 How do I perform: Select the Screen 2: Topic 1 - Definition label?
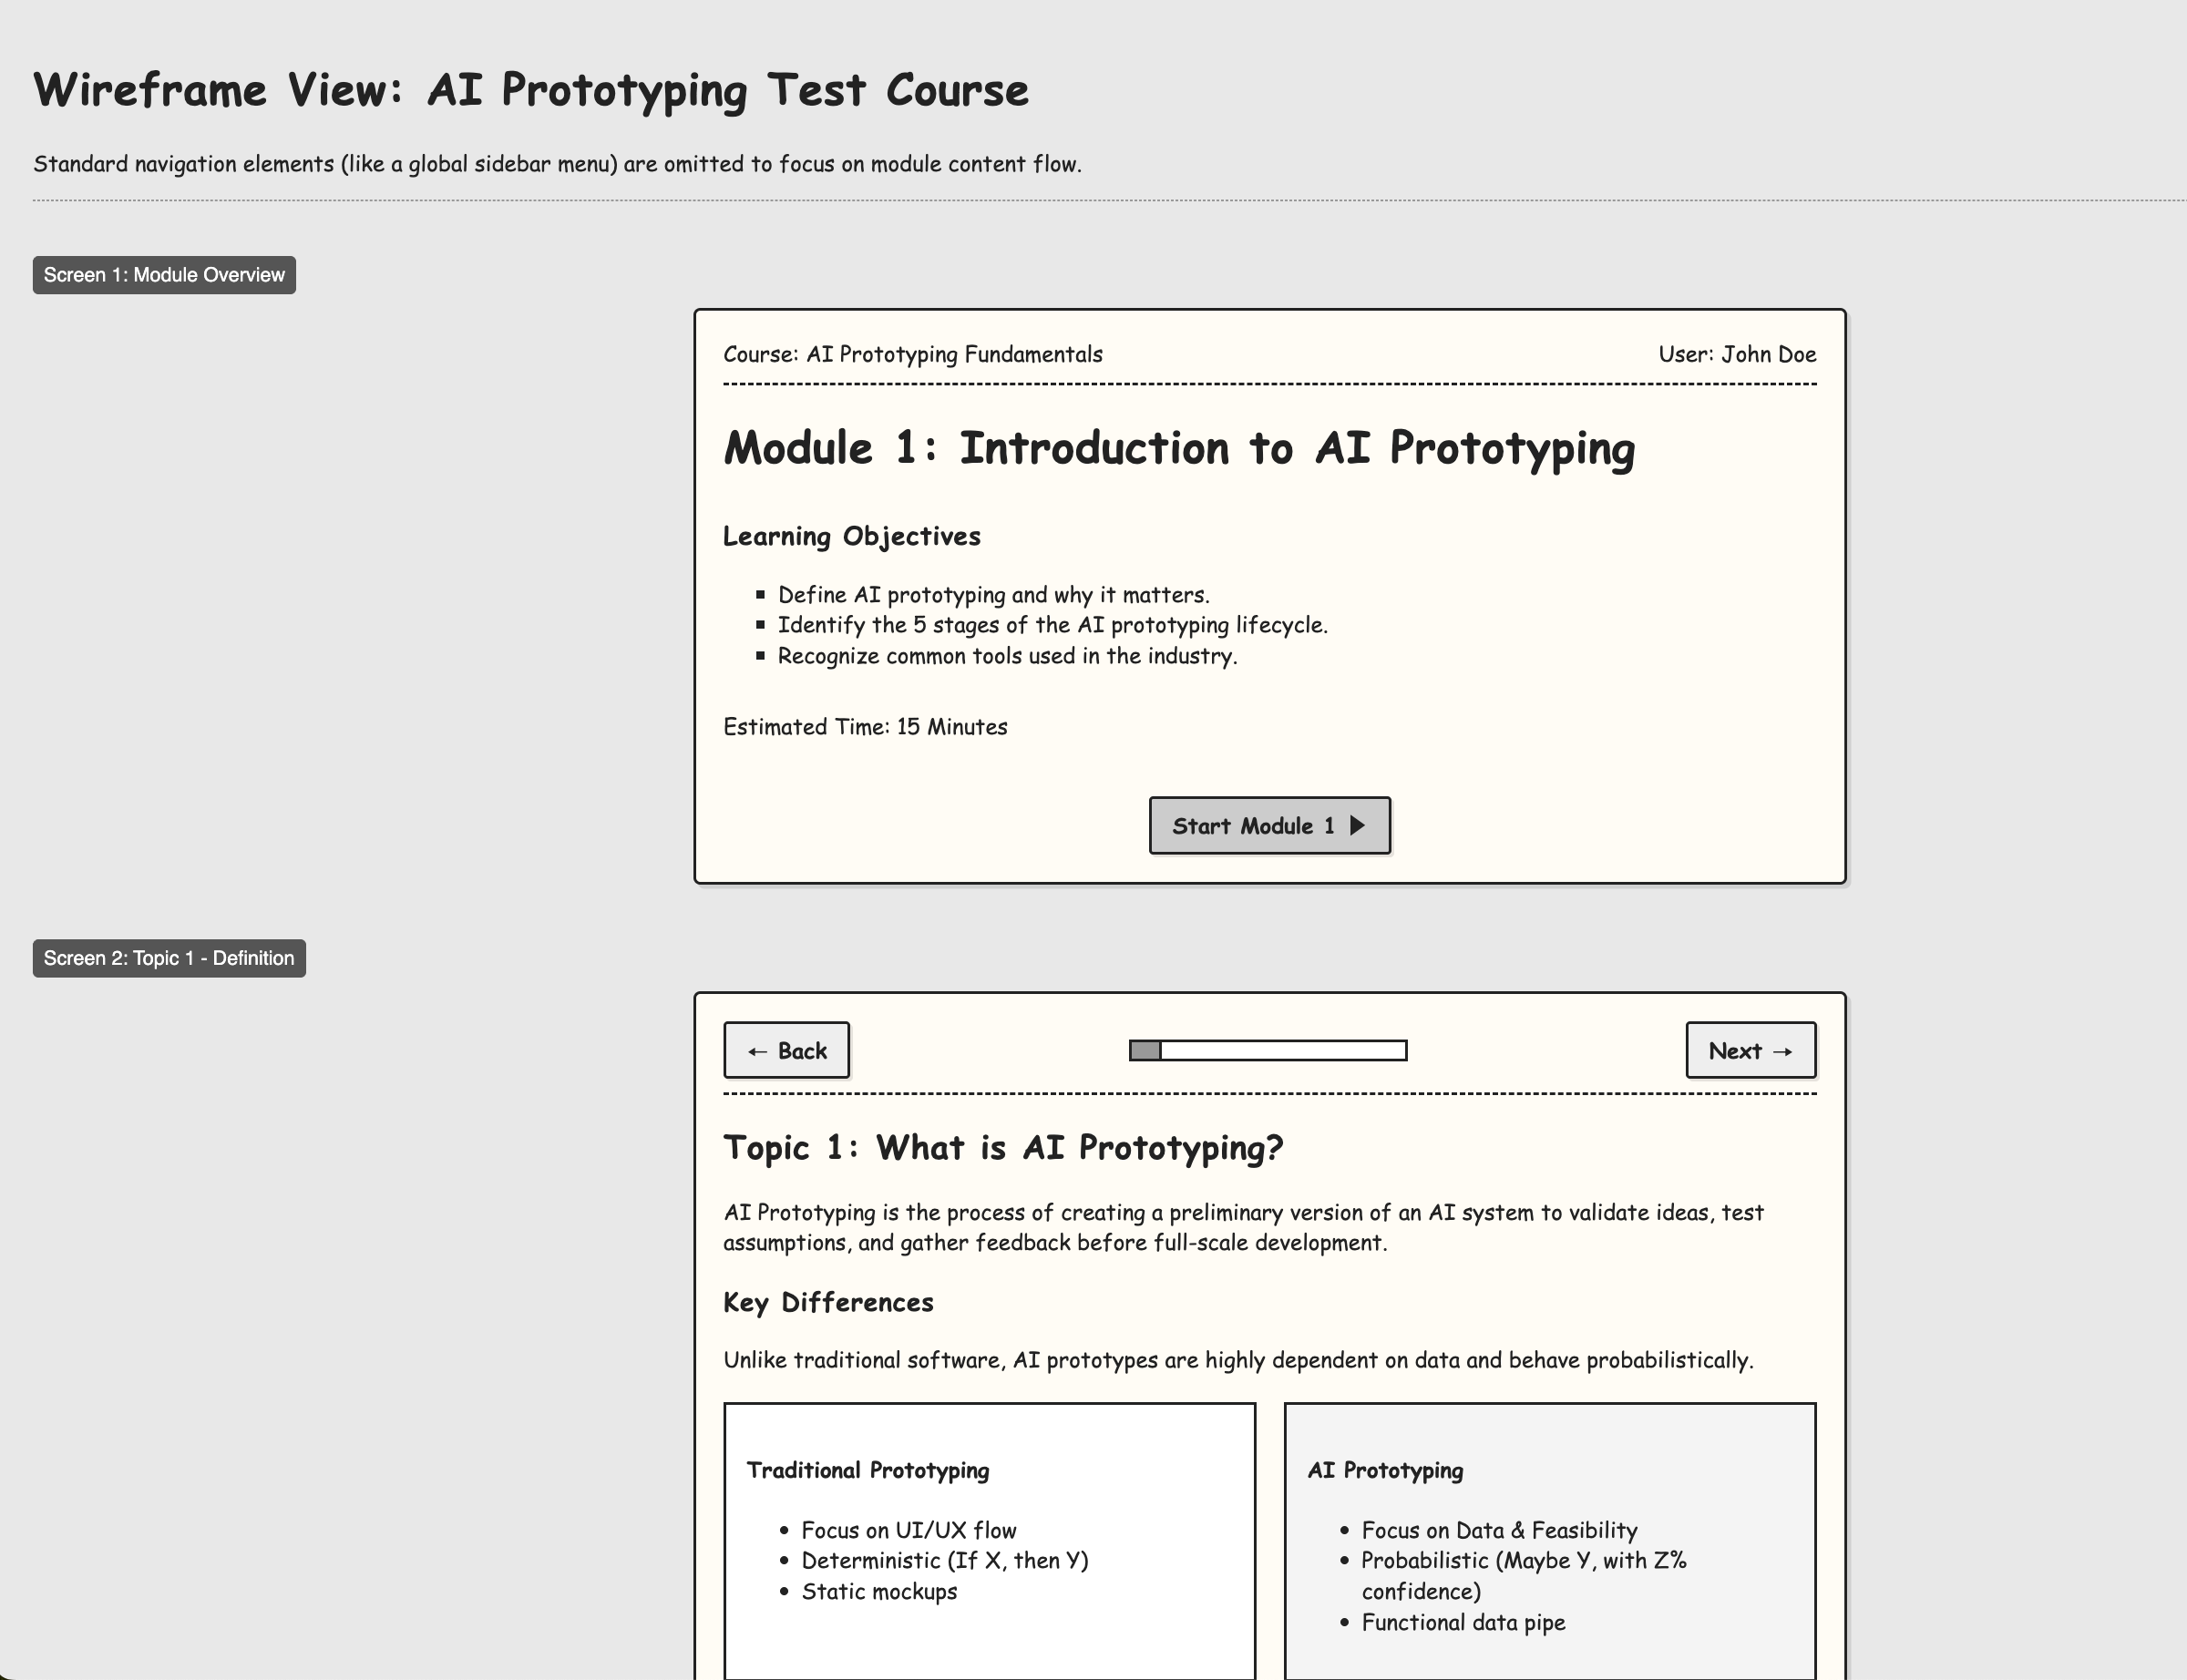pyautogui.click(x=169, y=958)
